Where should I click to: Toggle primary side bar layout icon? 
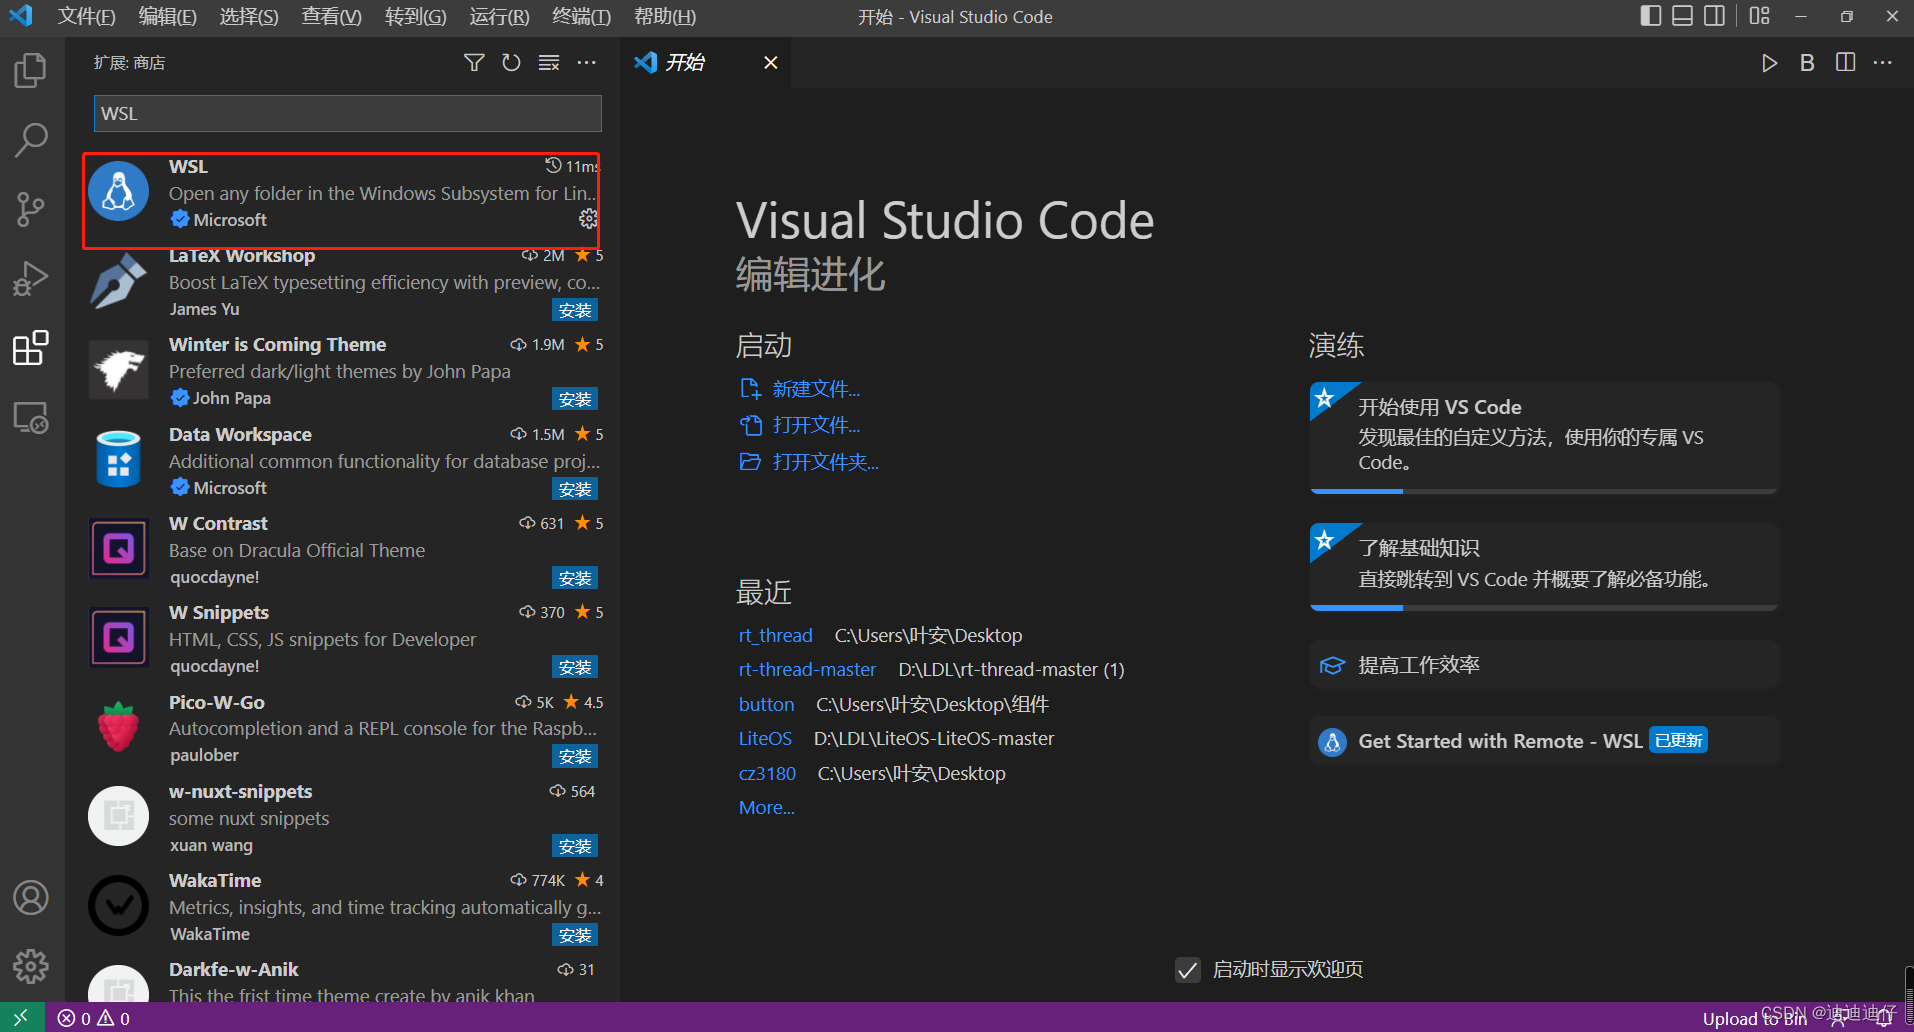click(1651, 16)
